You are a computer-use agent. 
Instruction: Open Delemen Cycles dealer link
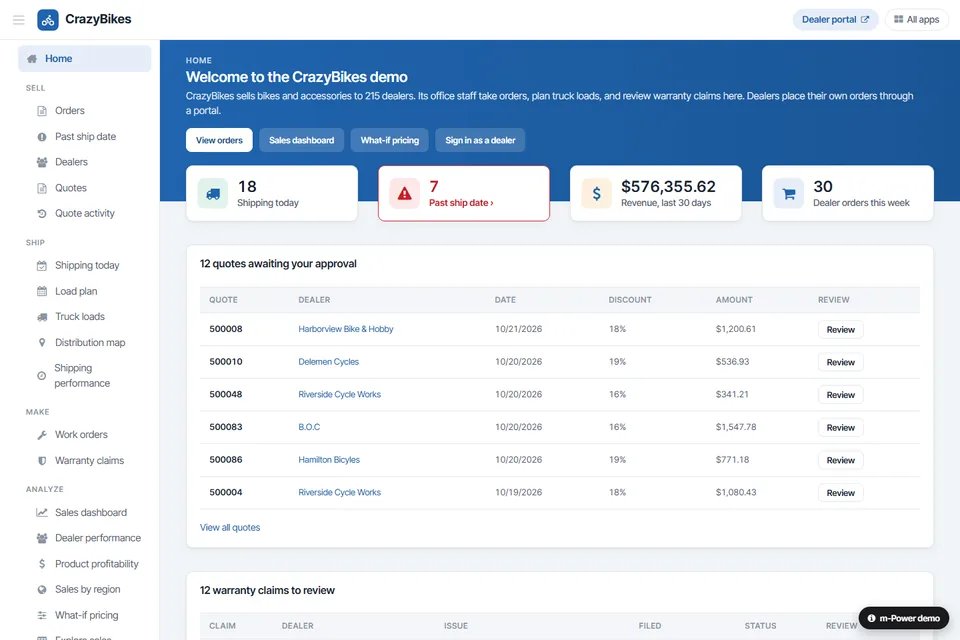(x=329, y=362)
